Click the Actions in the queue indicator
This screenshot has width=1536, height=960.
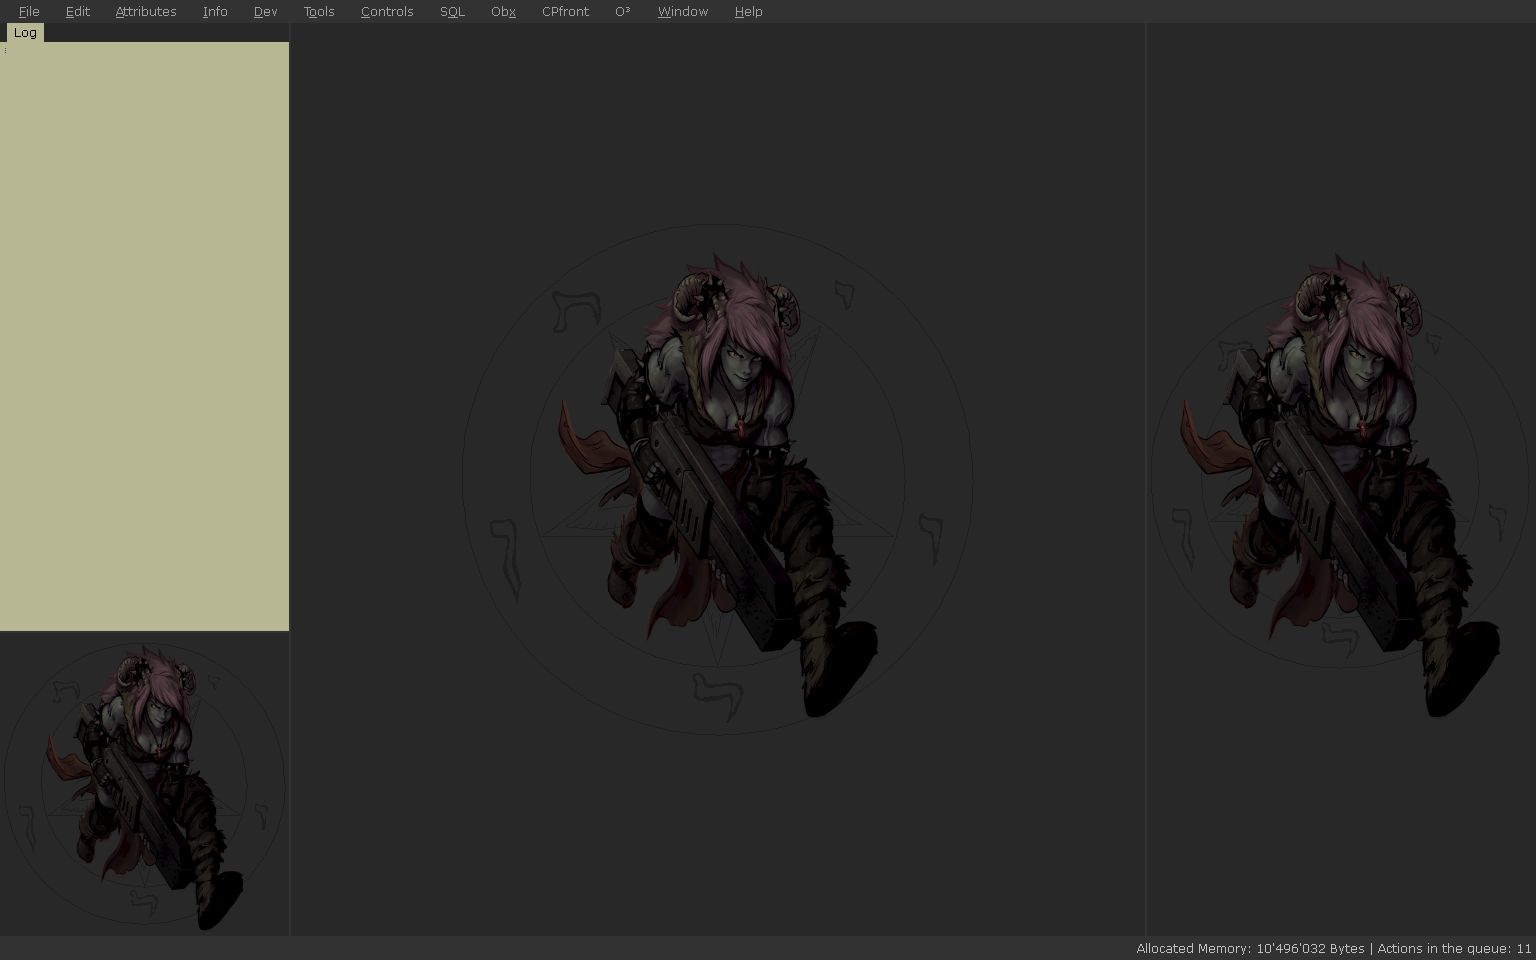1454,949
